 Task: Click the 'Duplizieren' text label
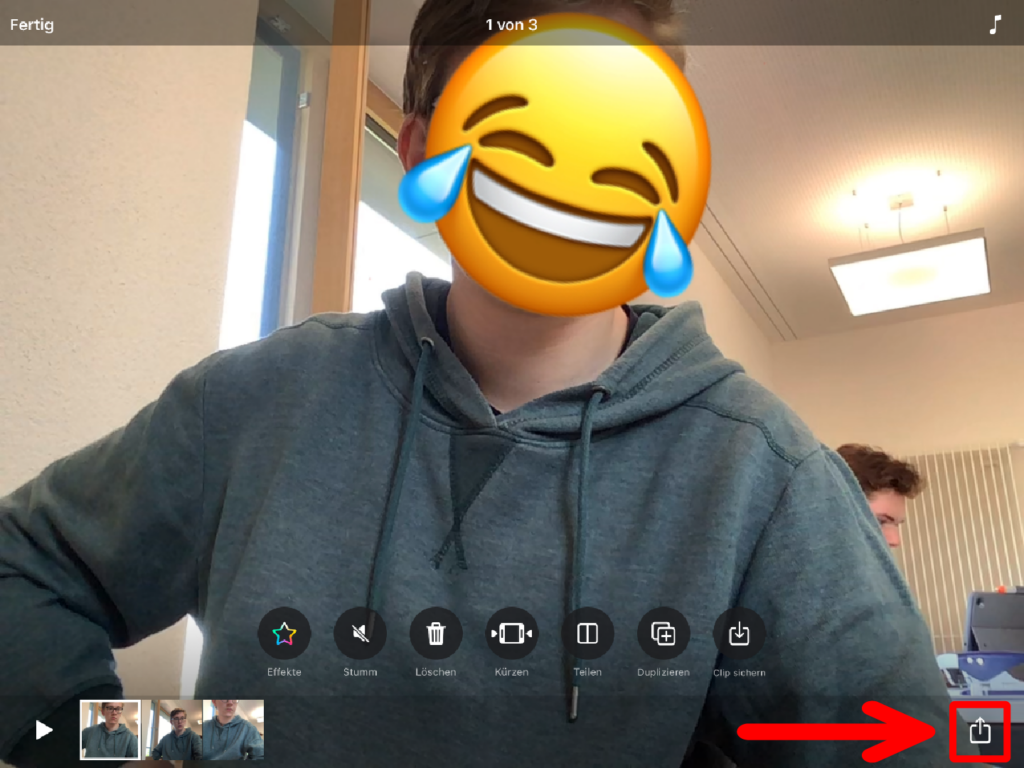663,672
